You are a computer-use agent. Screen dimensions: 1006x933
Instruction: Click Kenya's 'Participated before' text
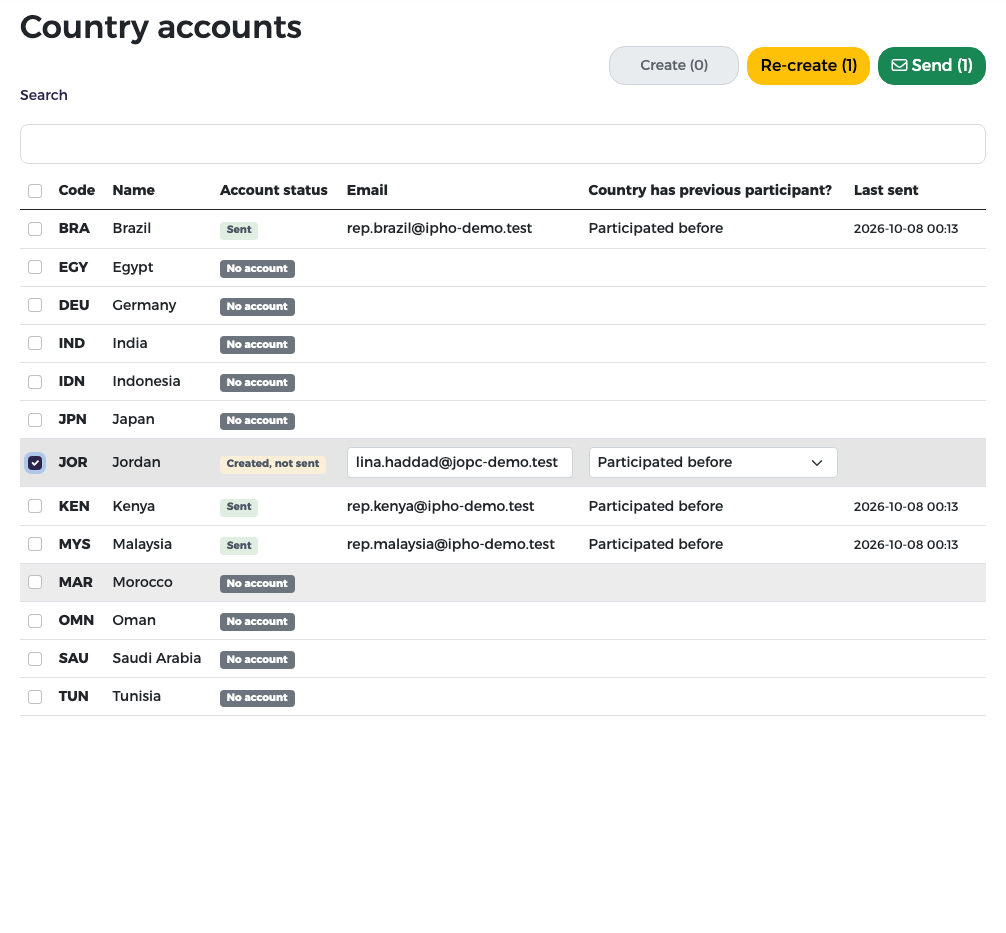click(x=656, y=506)
